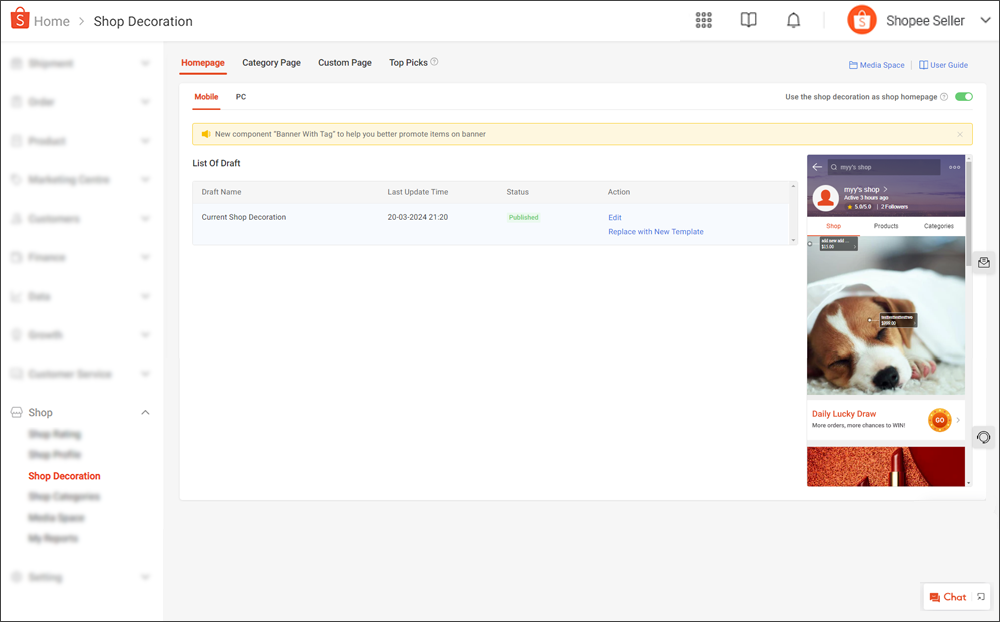Click the Chat panel expand icon
Viewport: 1000px width, 622px height.
(x=981, y=597)
